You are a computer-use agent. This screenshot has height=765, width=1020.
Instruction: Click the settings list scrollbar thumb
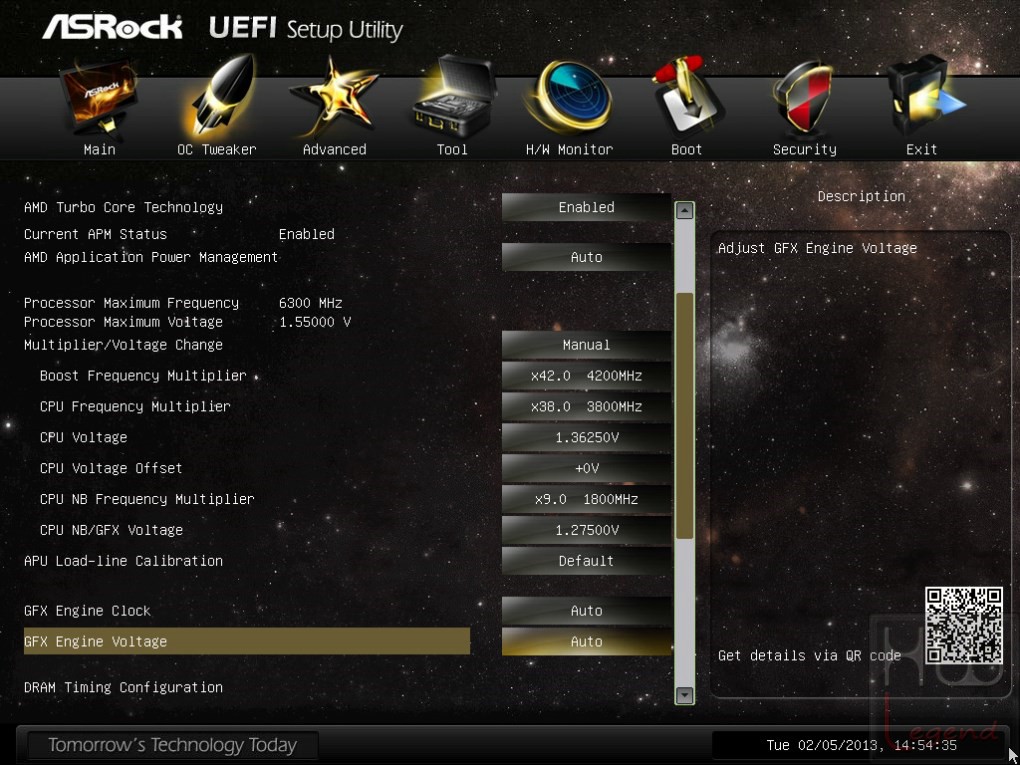[684, 416]
